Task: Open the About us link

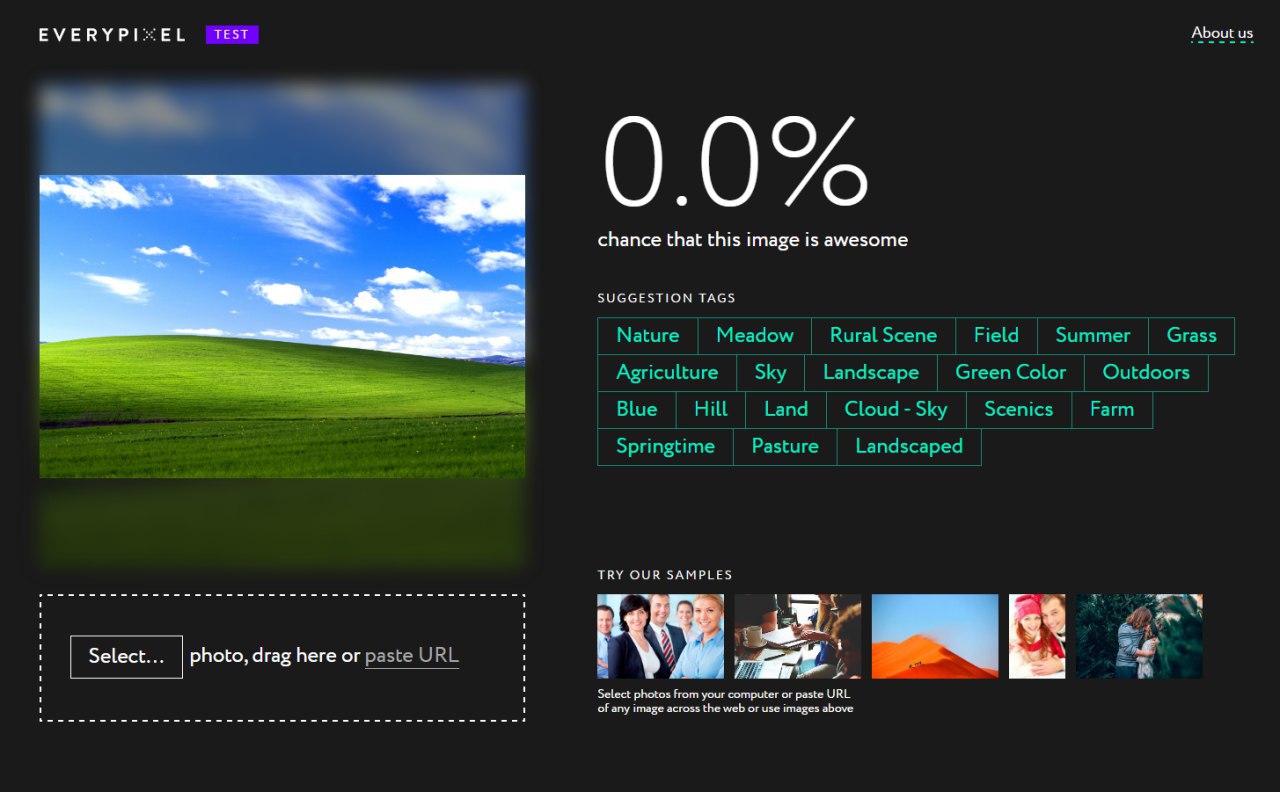Action: [1222, 33]
